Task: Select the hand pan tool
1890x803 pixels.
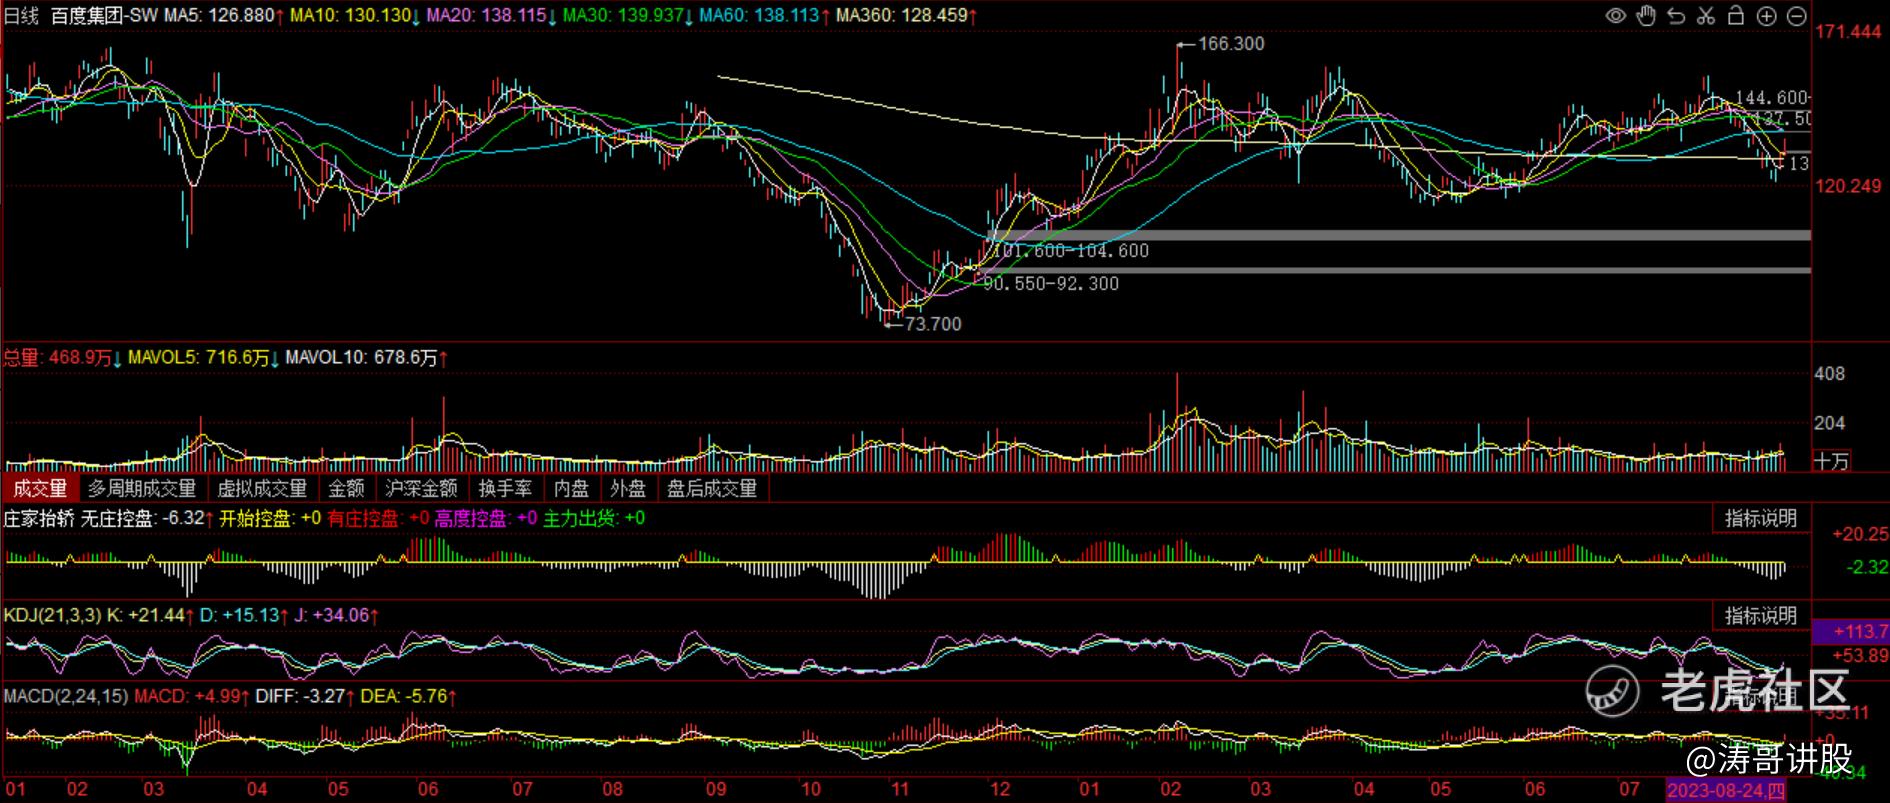Action: (x=1646, y=16)
